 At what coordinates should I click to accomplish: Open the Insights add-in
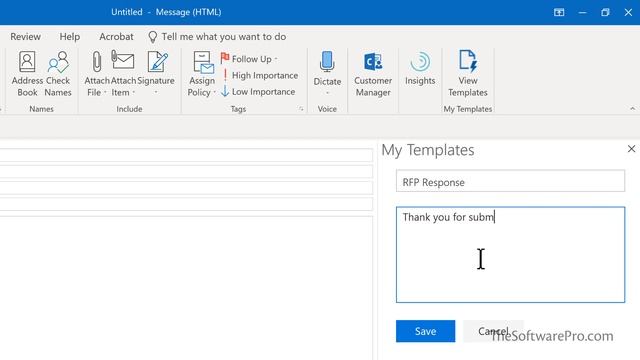point(420,69)
